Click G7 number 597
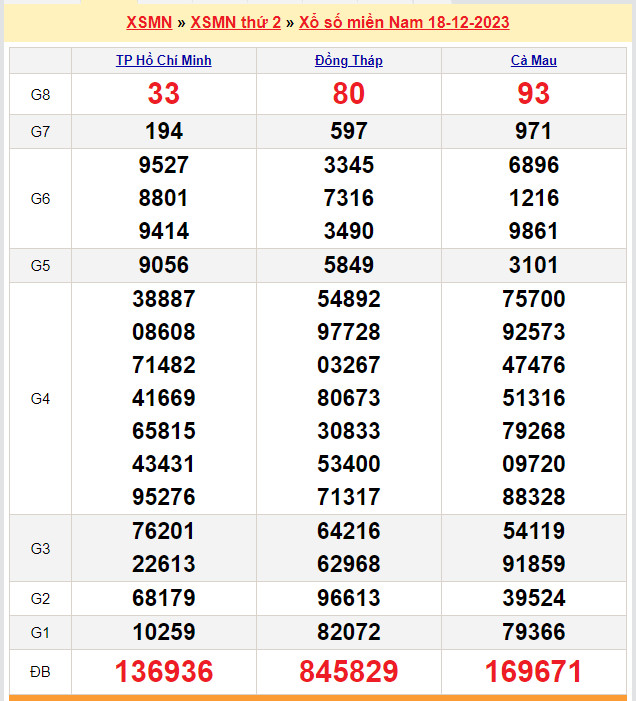Image resolution: width=636 pixels, height=701 pixels. point(348,131)
